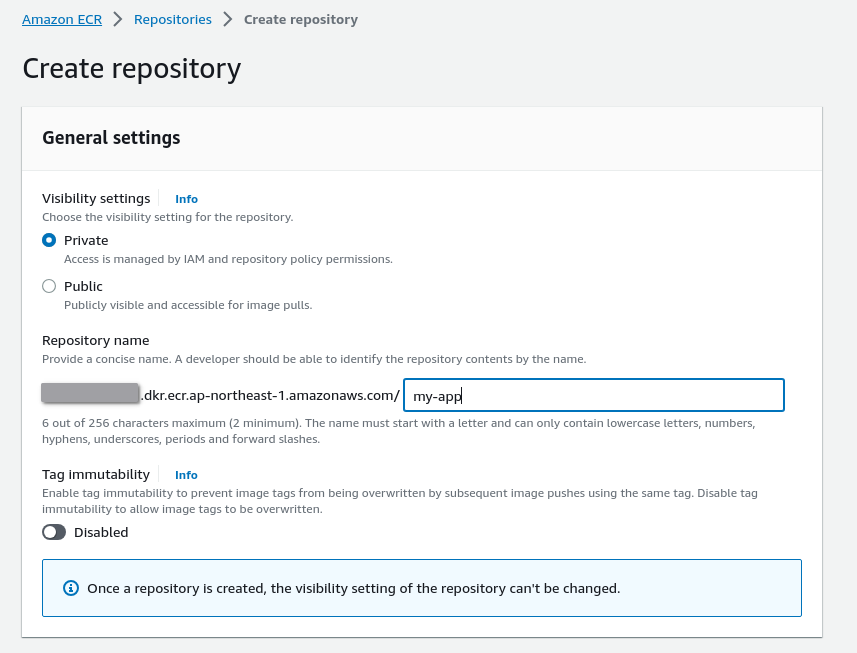857x653 pixels.
Task: Enable the Tag immutability toggle switch
Action: coord(54,533)
